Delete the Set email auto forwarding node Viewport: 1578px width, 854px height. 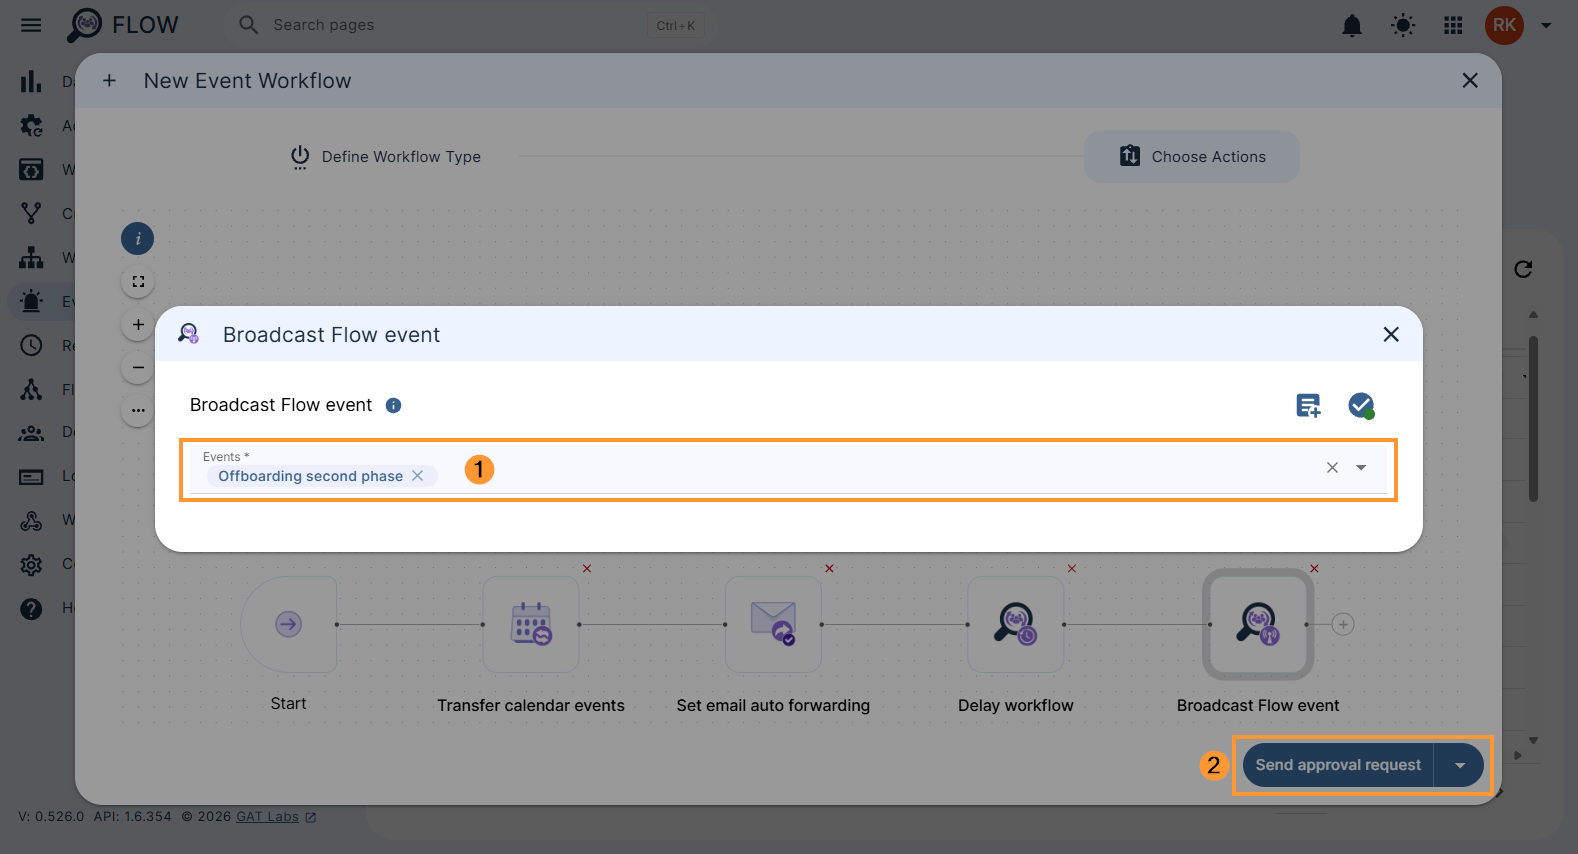(829, 568)
